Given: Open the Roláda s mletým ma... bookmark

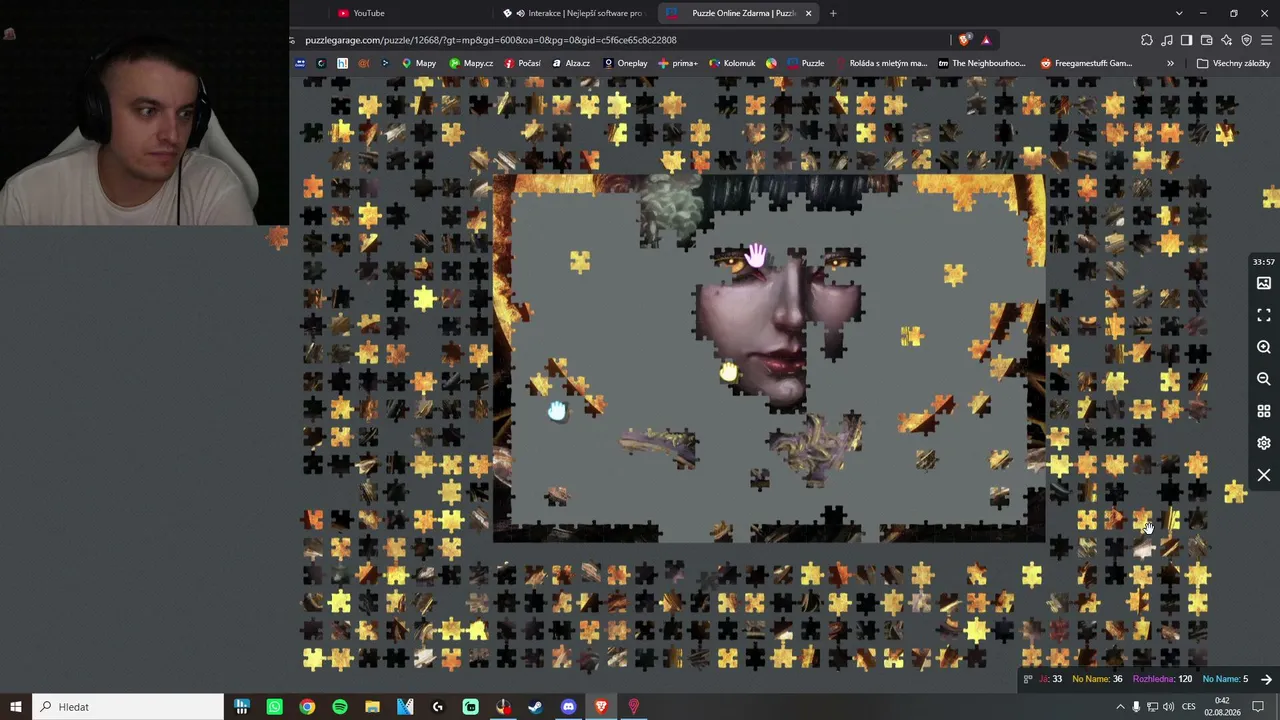Looking at the screenshot, I should point(880,63).
